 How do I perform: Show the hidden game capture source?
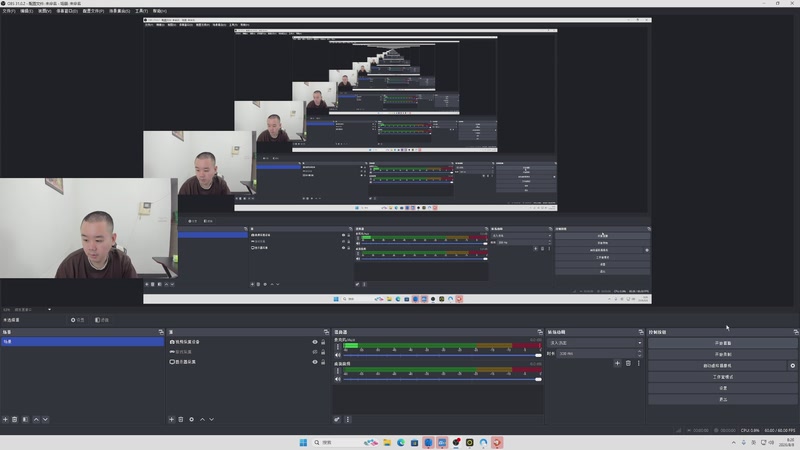315,352
